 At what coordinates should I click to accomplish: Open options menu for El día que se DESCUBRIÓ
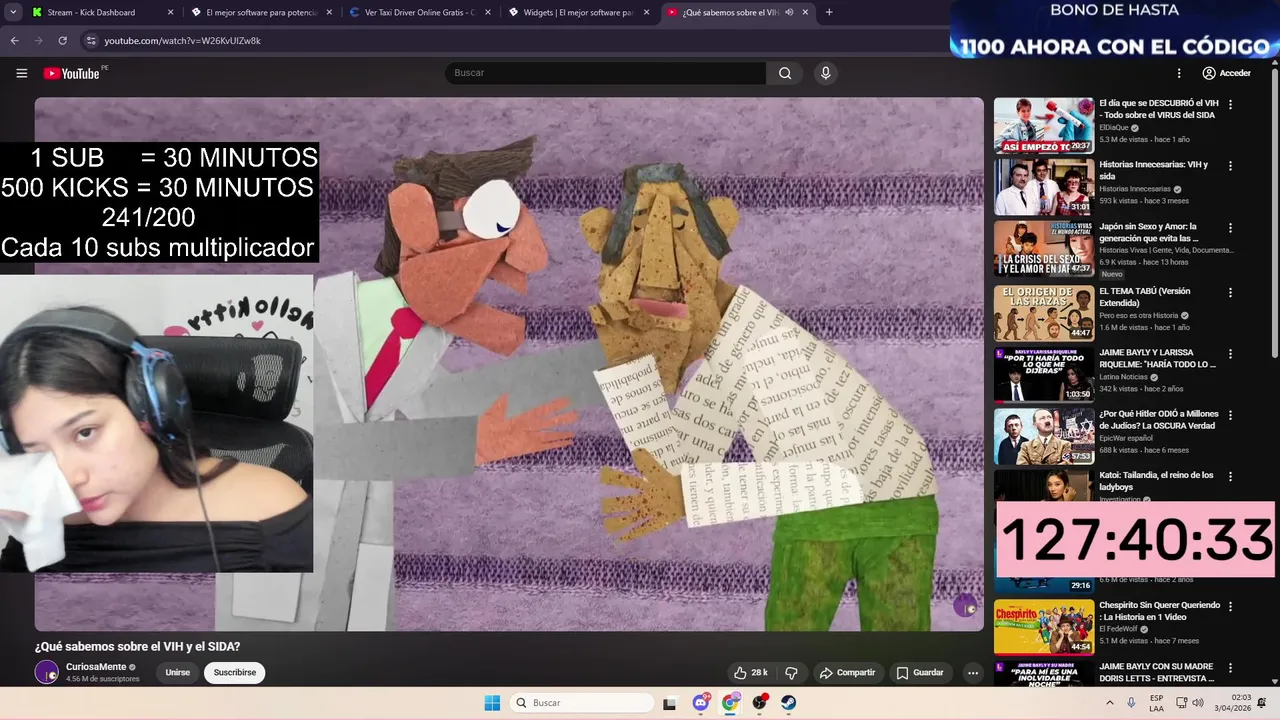(1231, 104)
